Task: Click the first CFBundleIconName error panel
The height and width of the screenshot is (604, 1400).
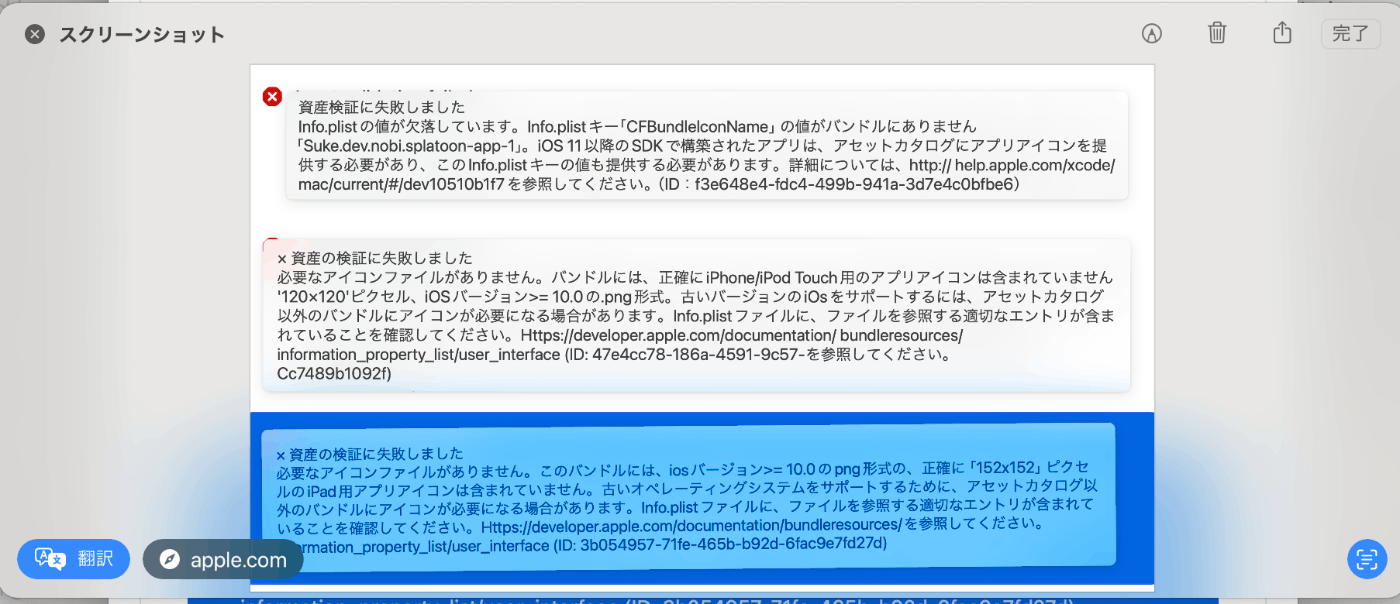Action: (x=700, y=145)
